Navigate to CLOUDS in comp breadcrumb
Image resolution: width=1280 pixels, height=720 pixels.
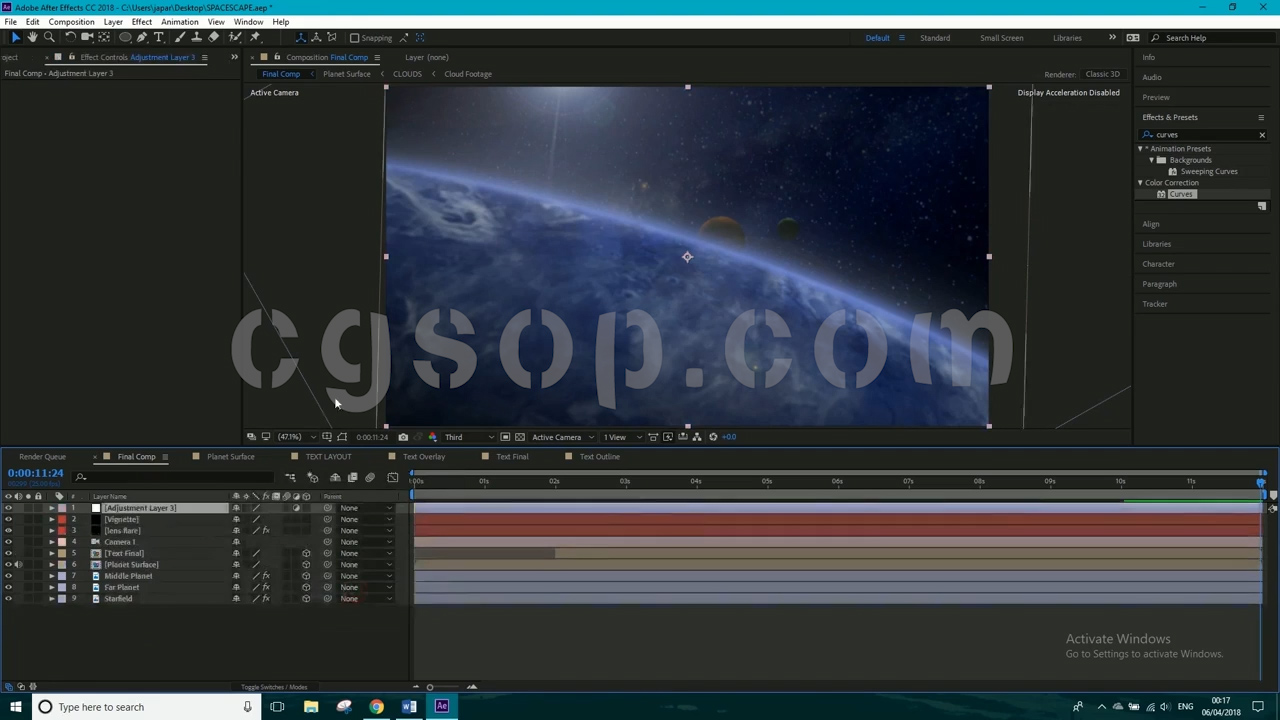pyautogui.click(x=407, y=74)
